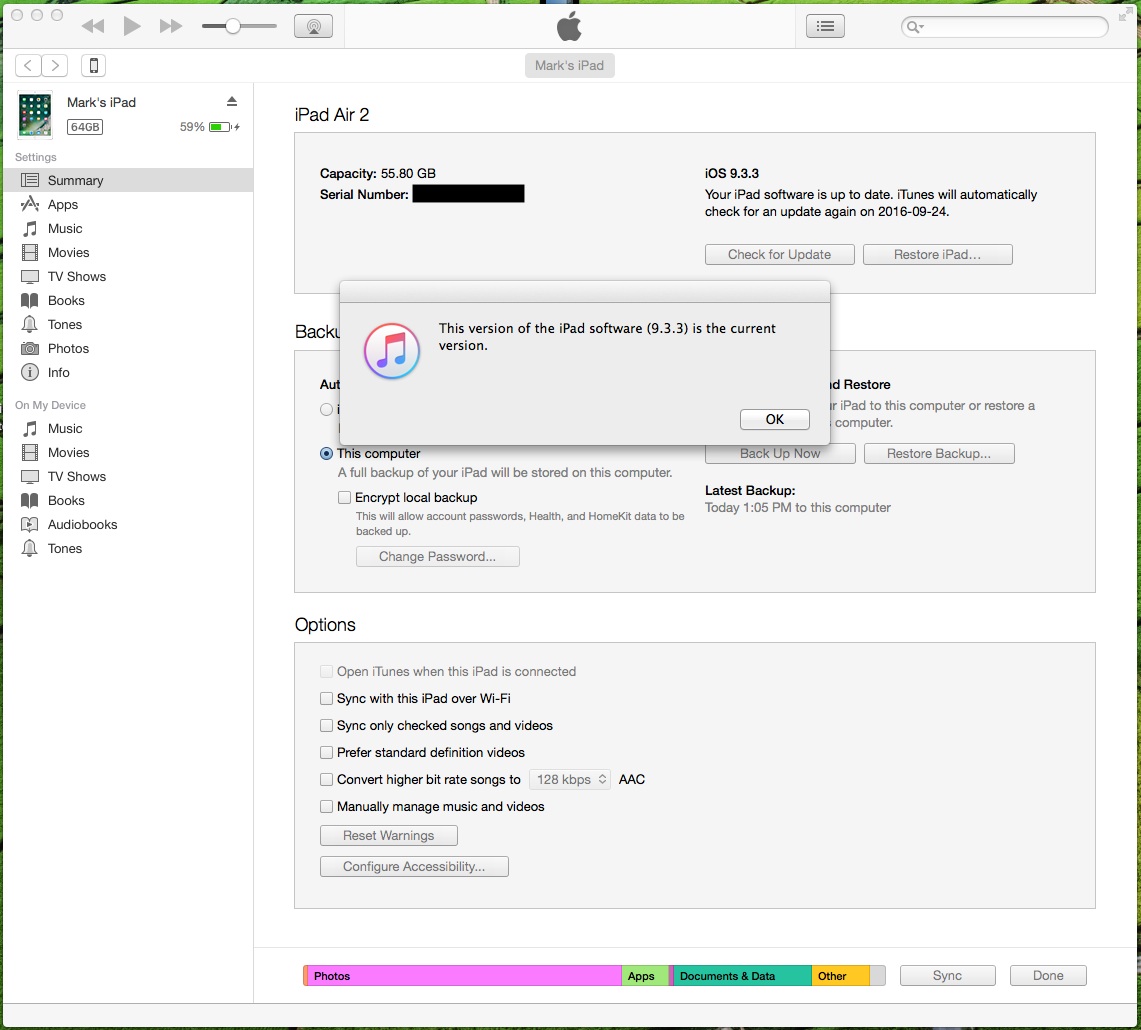
Task: Click the fast-forward playback button
Action: coord(171,26)
